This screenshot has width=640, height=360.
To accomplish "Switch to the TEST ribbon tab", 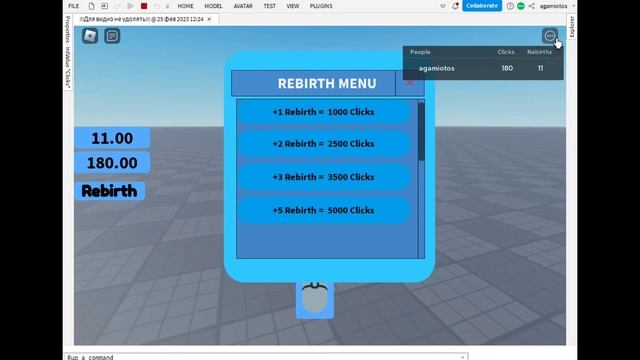I will (269, 6).
